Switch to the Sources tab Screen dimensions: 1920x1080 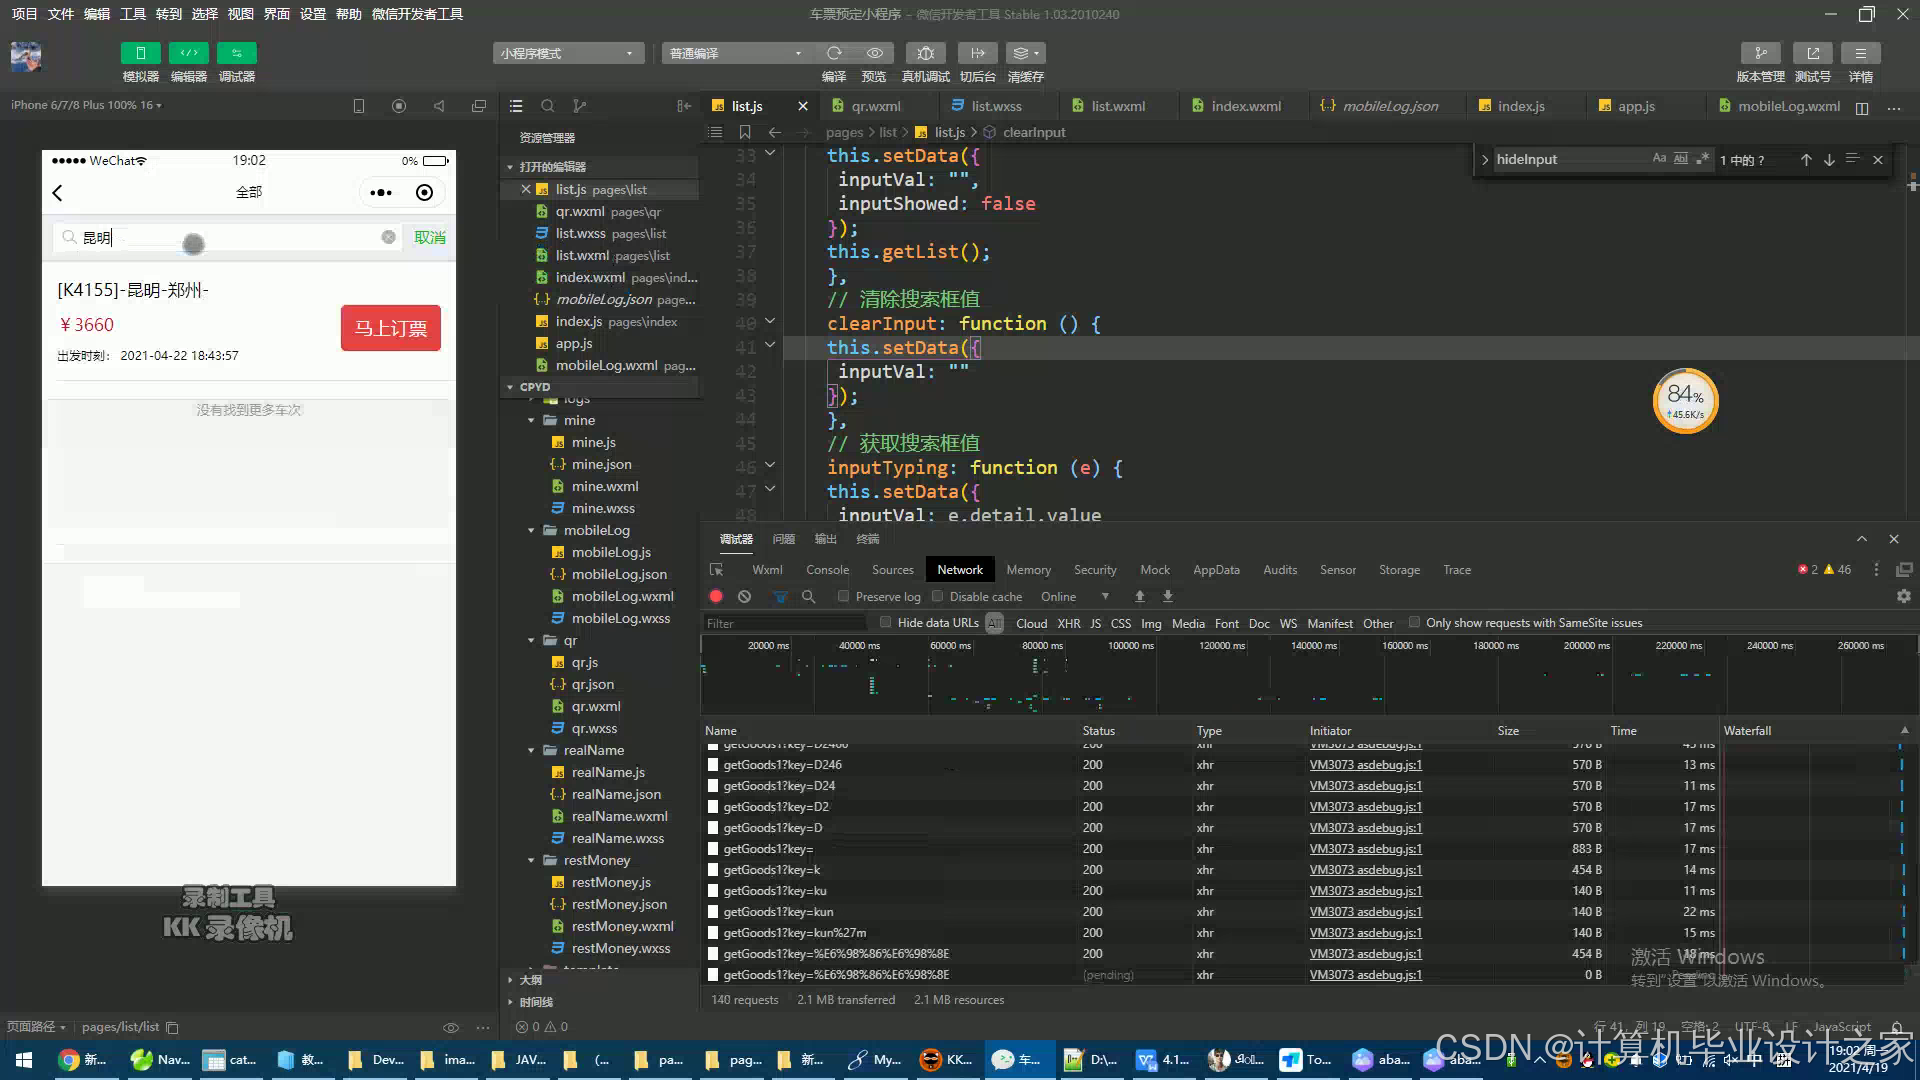[x=892, y=570]
